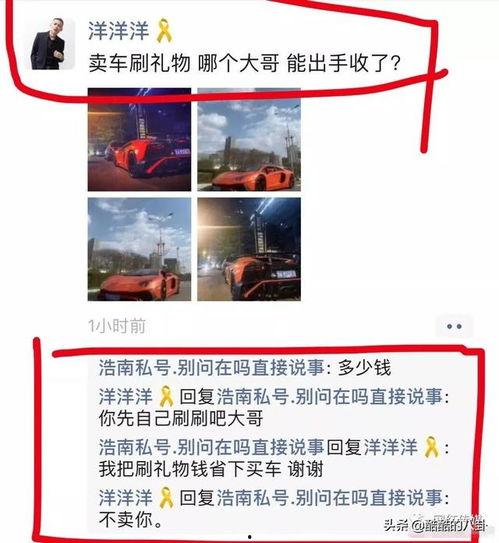Tap the 多少钱 comment text
Image resolution: width=499 pixels, height=543 pixels.
tap(364, 368)
